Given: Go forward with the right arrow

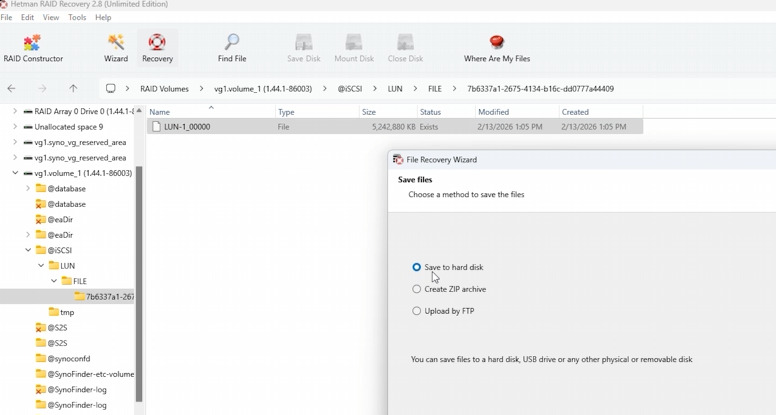Looking at the screenshot, I should [x=43, y=89].
